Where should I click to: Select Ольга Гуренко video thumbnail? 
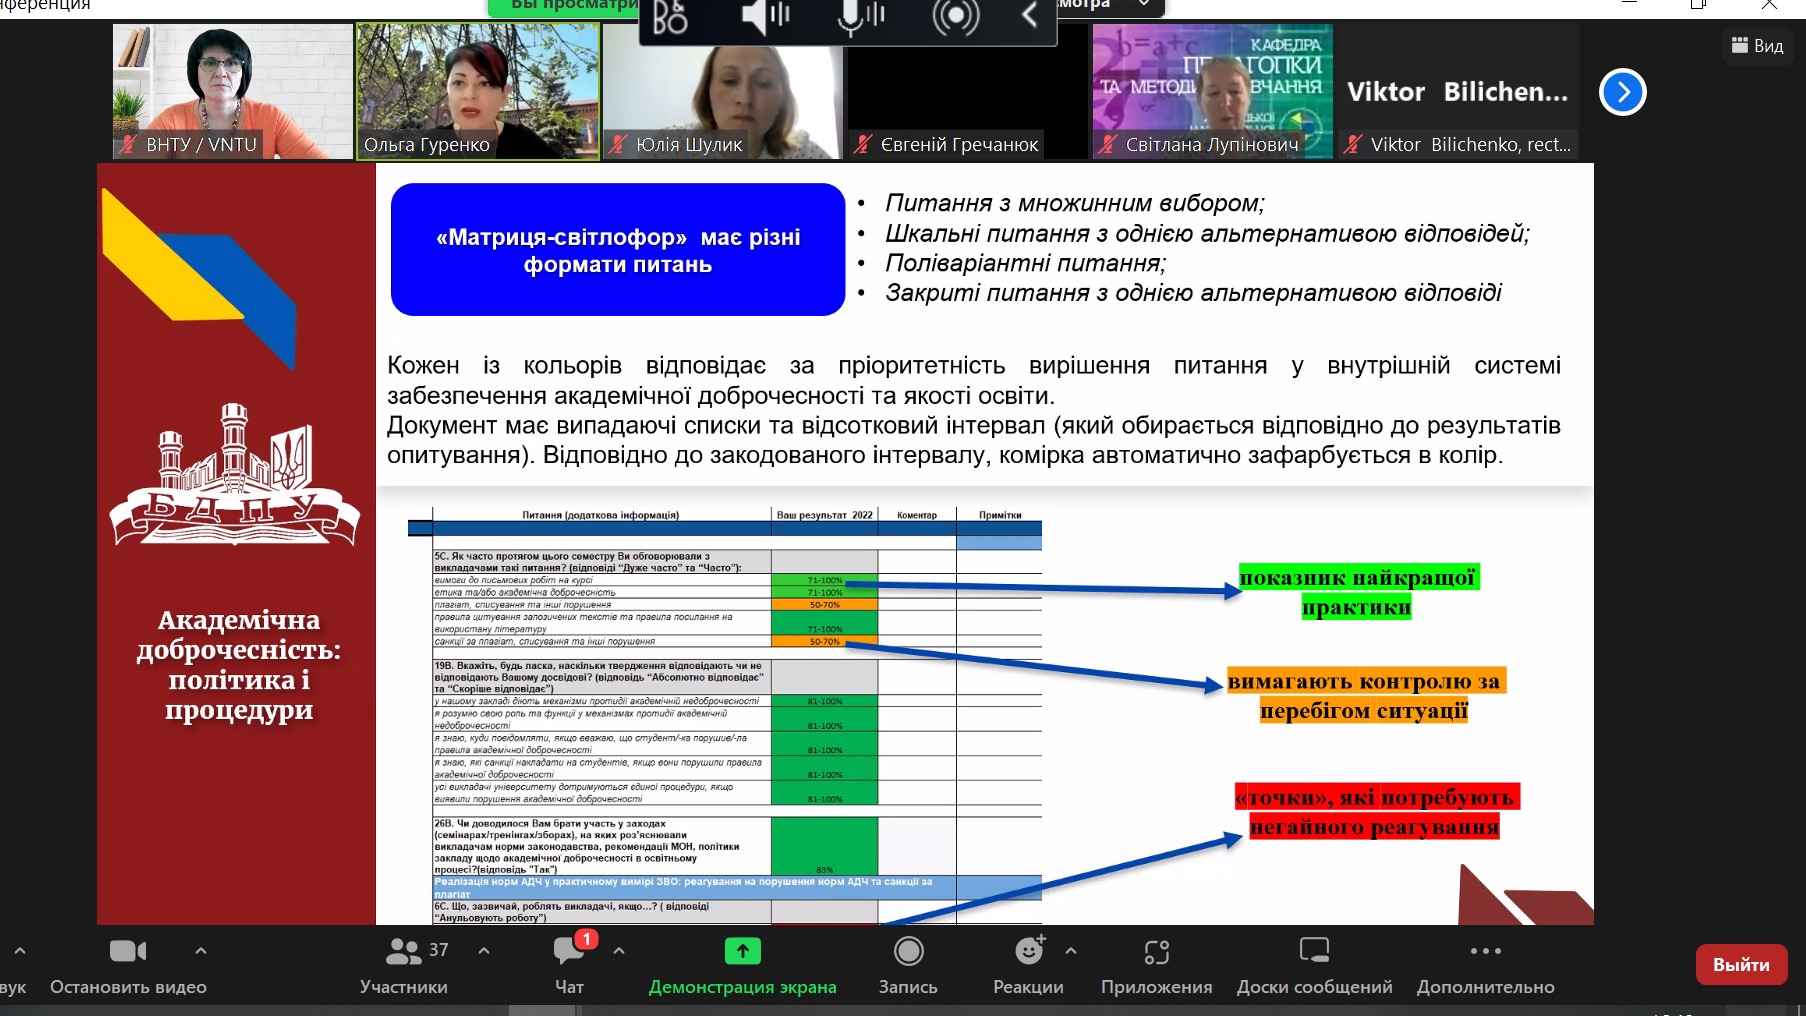pyautogui.click(x=478, y=92)
